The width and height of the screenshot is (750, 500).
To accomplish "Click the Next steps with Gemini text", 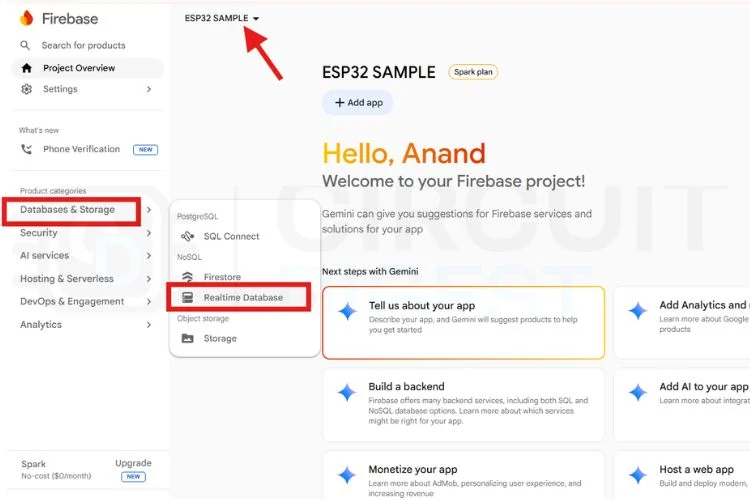I will [x=370, y=271].
